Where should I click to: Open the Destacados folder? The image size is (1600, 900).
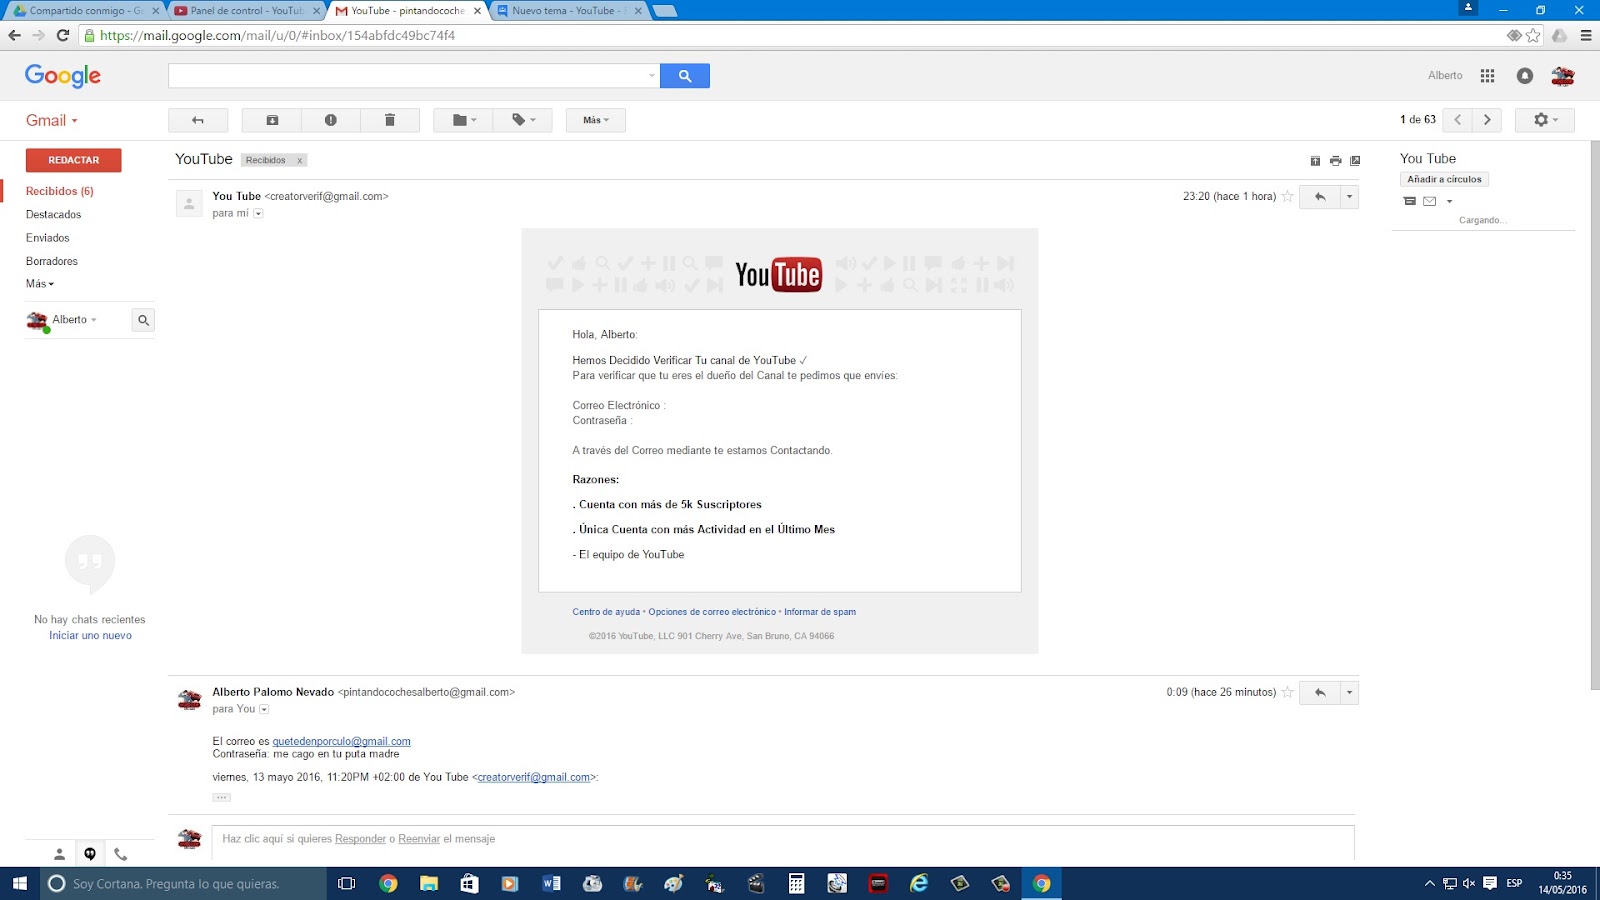click(54, 215)
